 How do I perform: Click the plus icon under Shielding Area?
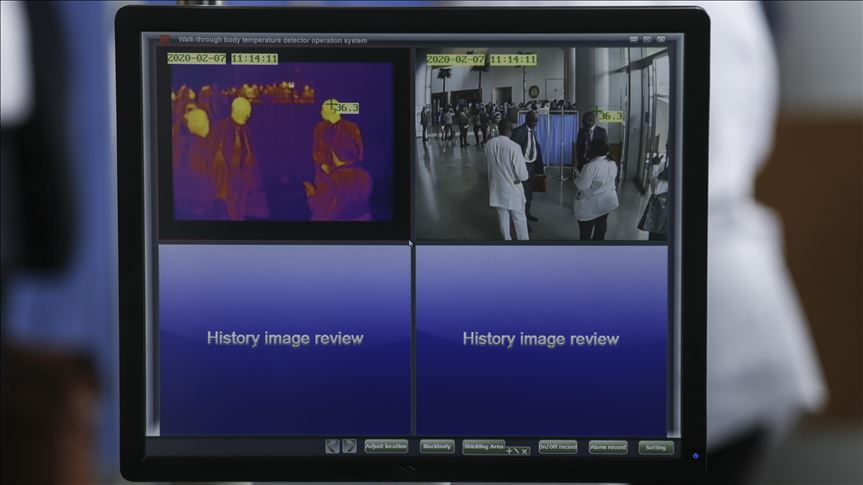pyautogui.click(x=508, y=452)
